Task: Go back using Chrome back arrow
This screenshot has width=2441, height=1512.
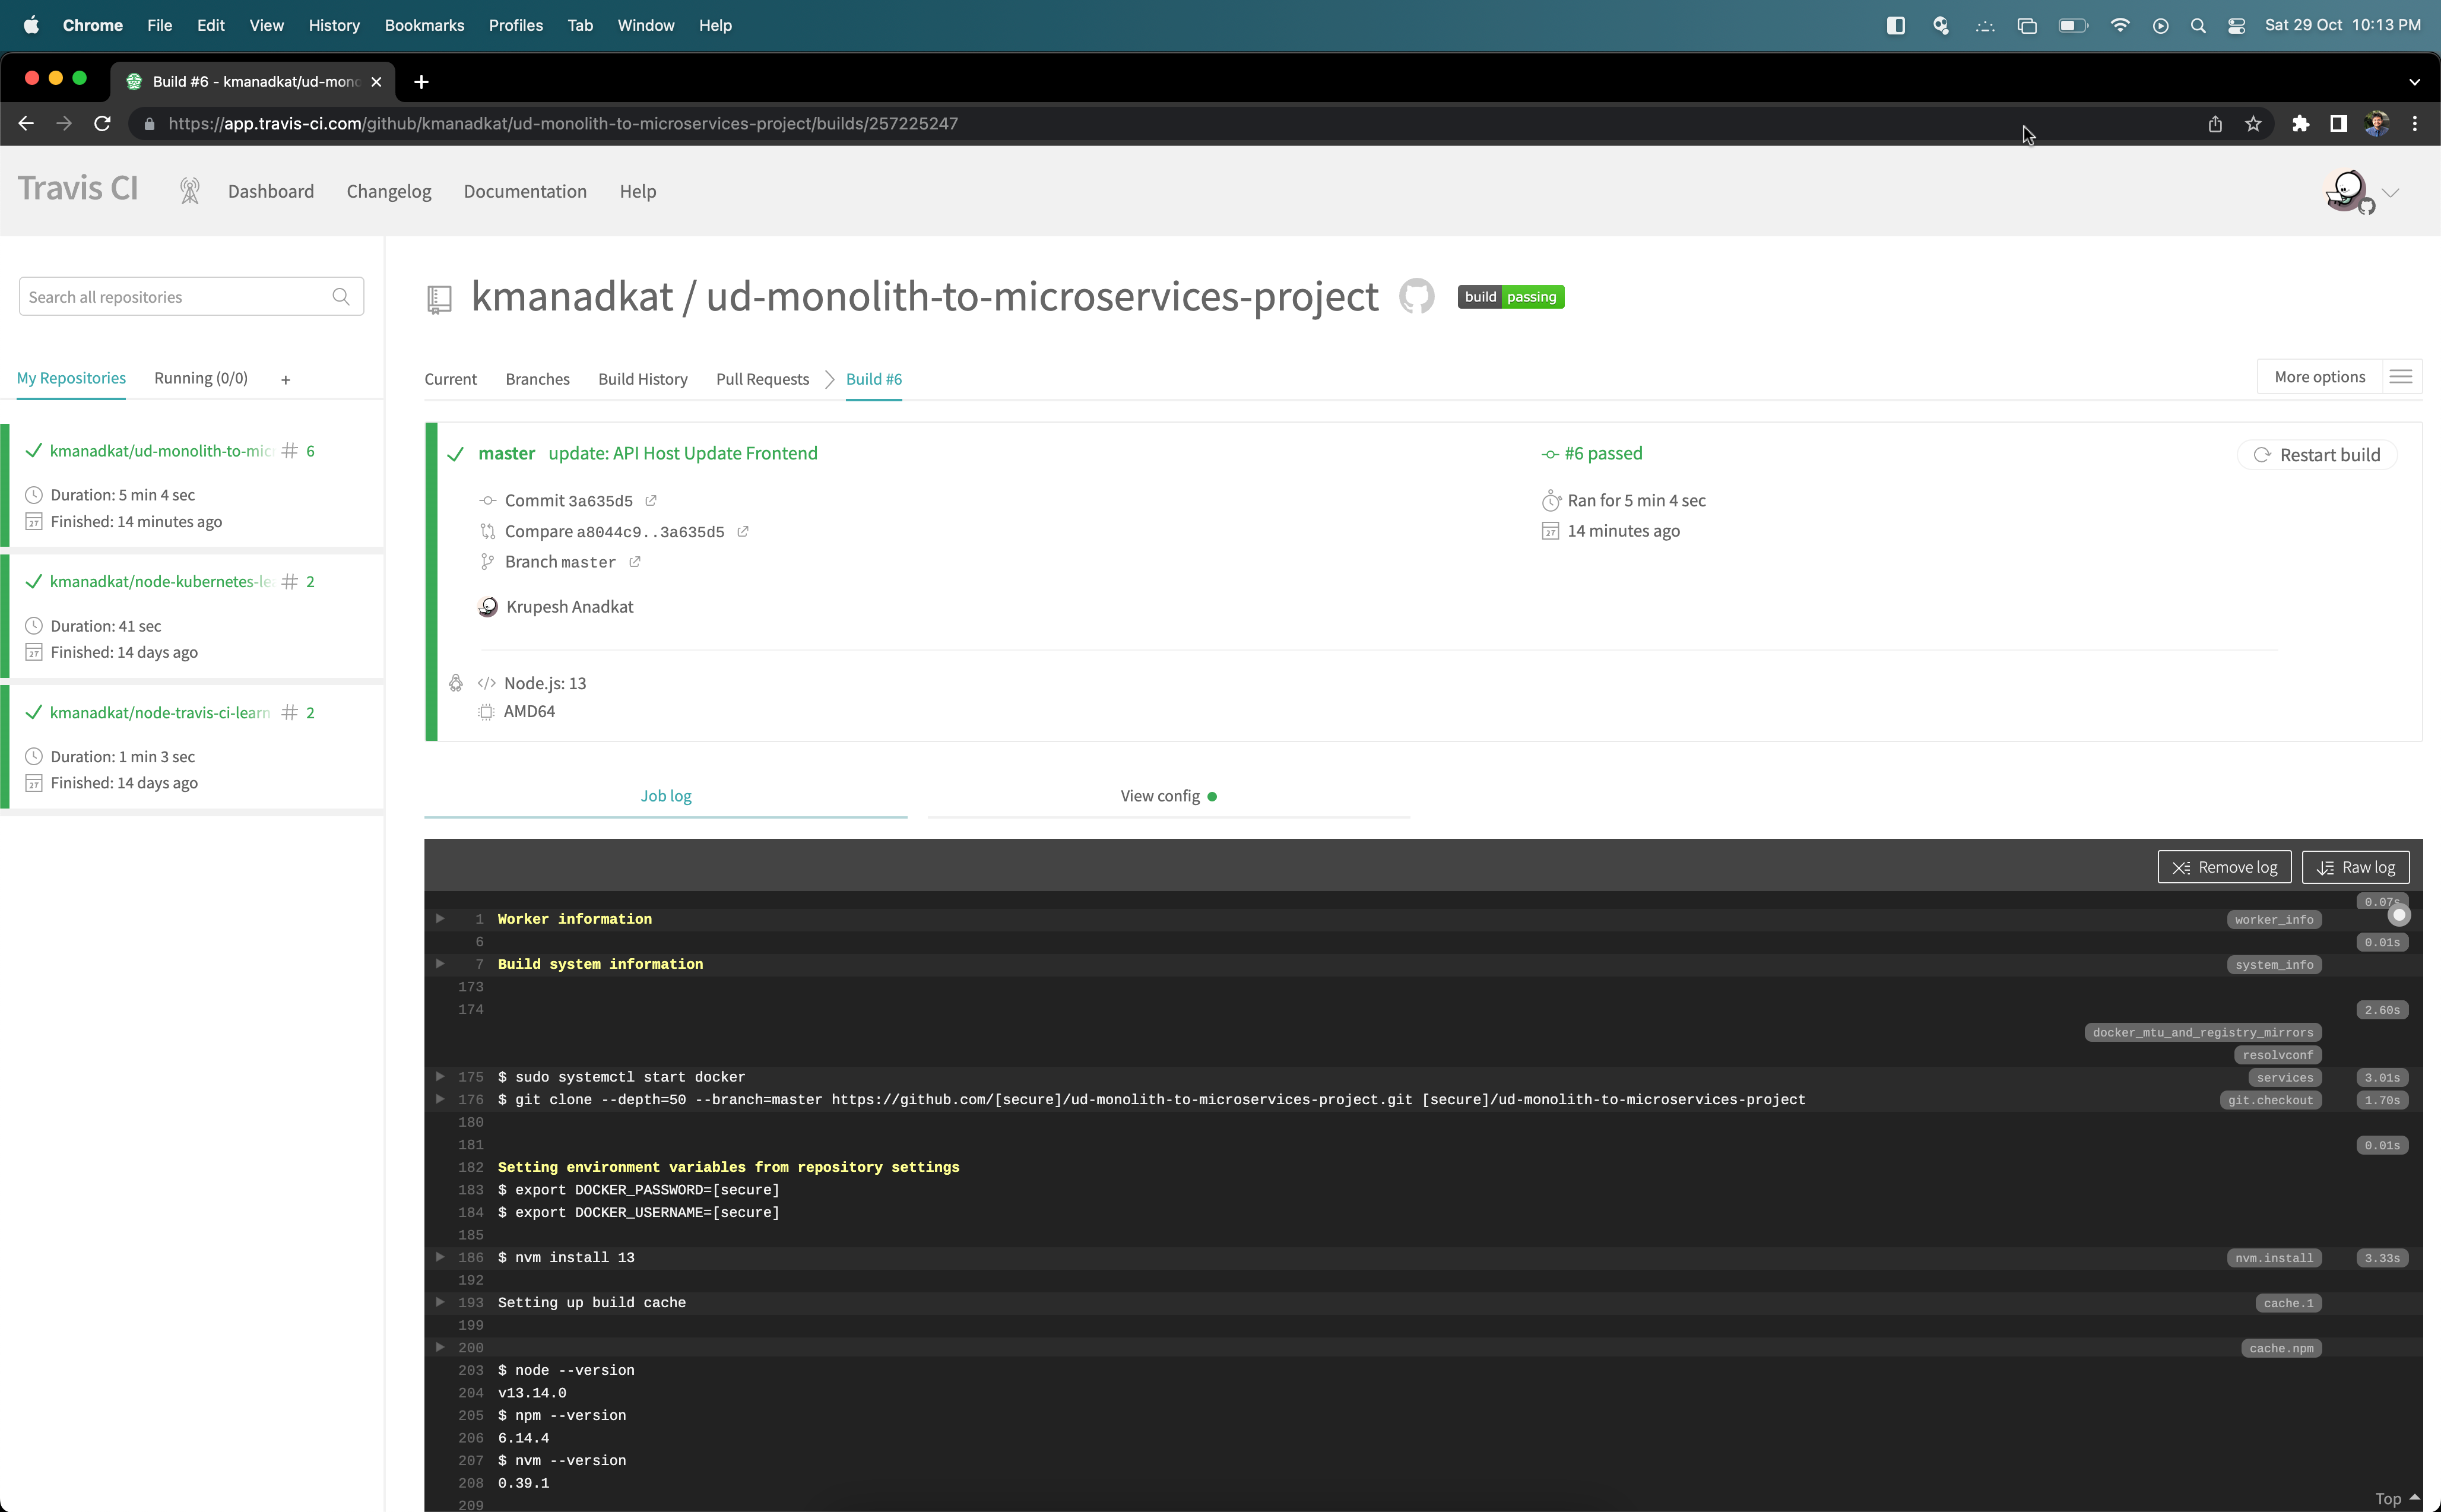Action: point(26,123)
